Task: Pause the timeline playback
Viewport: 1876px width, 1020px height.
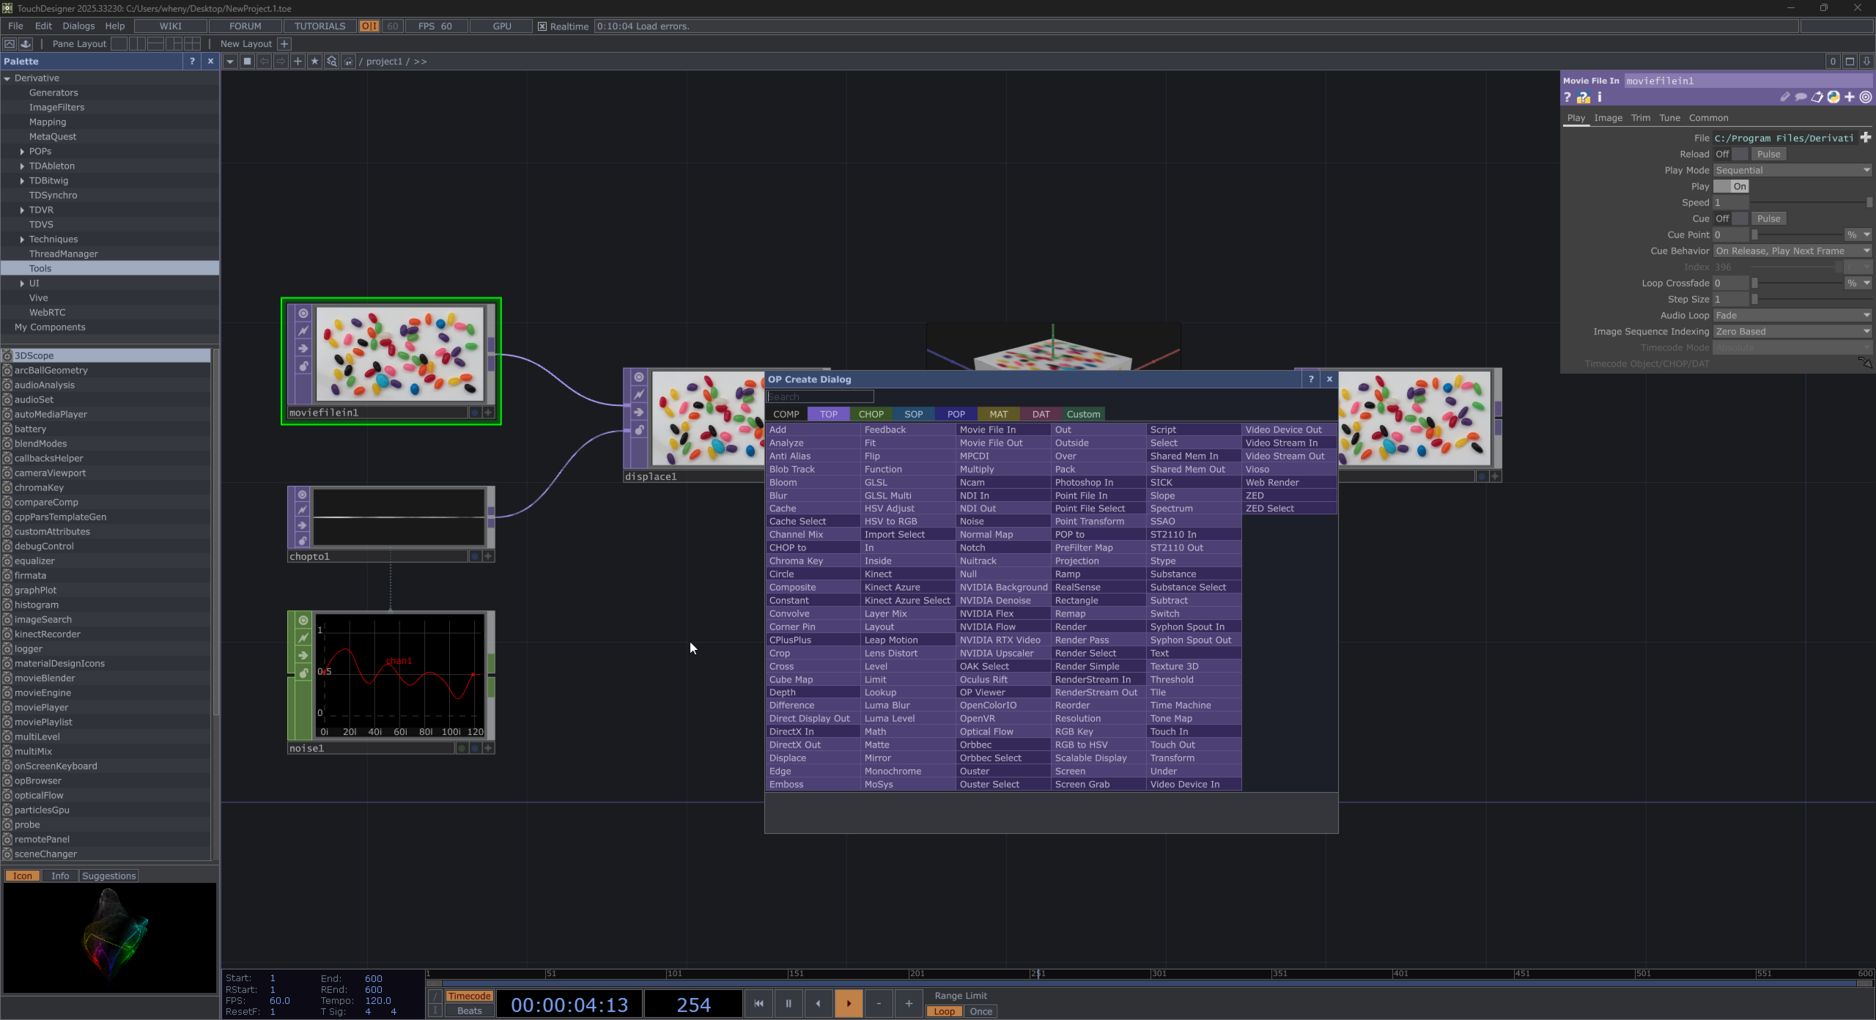Action: tap(788, 1003)
